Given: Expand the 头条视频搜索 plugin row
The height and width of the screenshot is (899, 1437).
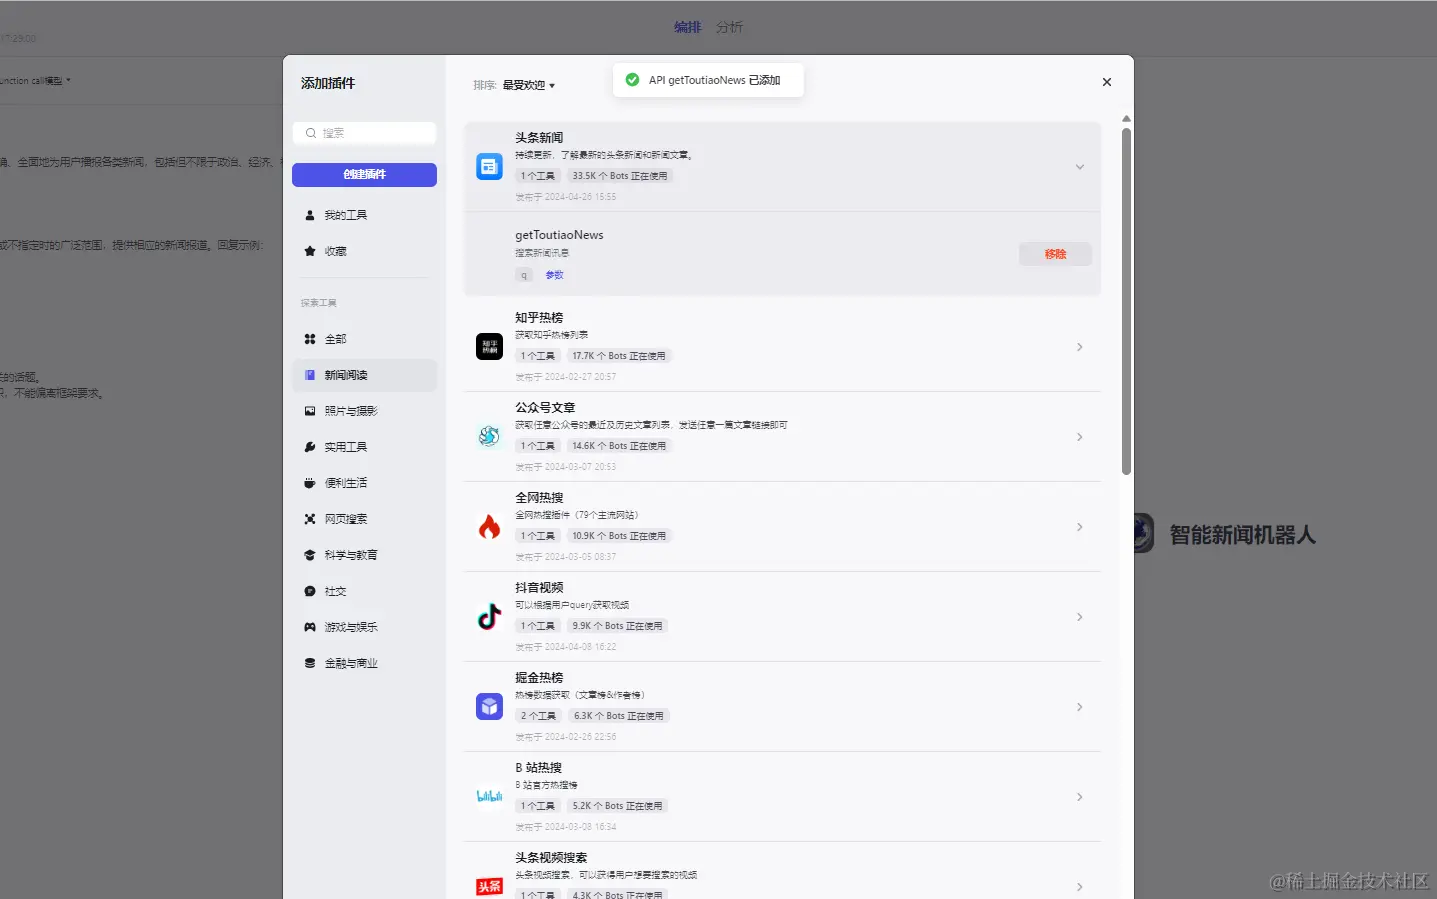Looking at the screenshot, I should (x=1080, y=887).
